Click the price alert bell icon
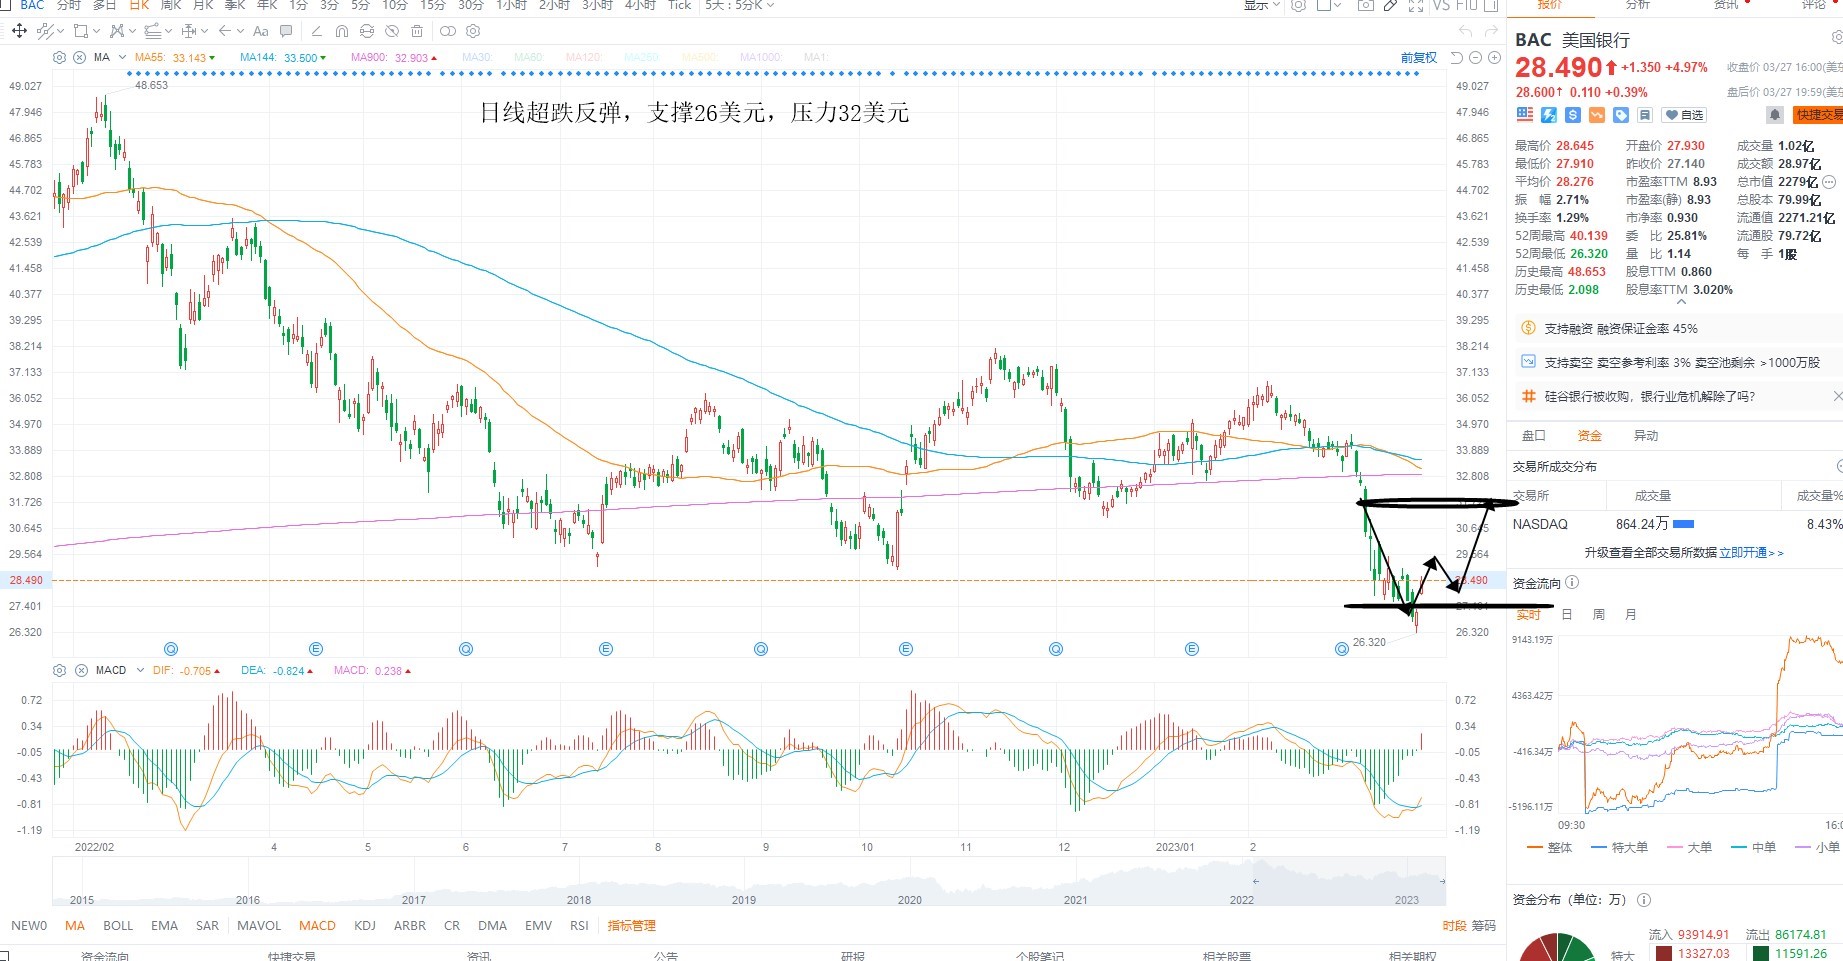 pyautogui.click(x=1775, y=115)
